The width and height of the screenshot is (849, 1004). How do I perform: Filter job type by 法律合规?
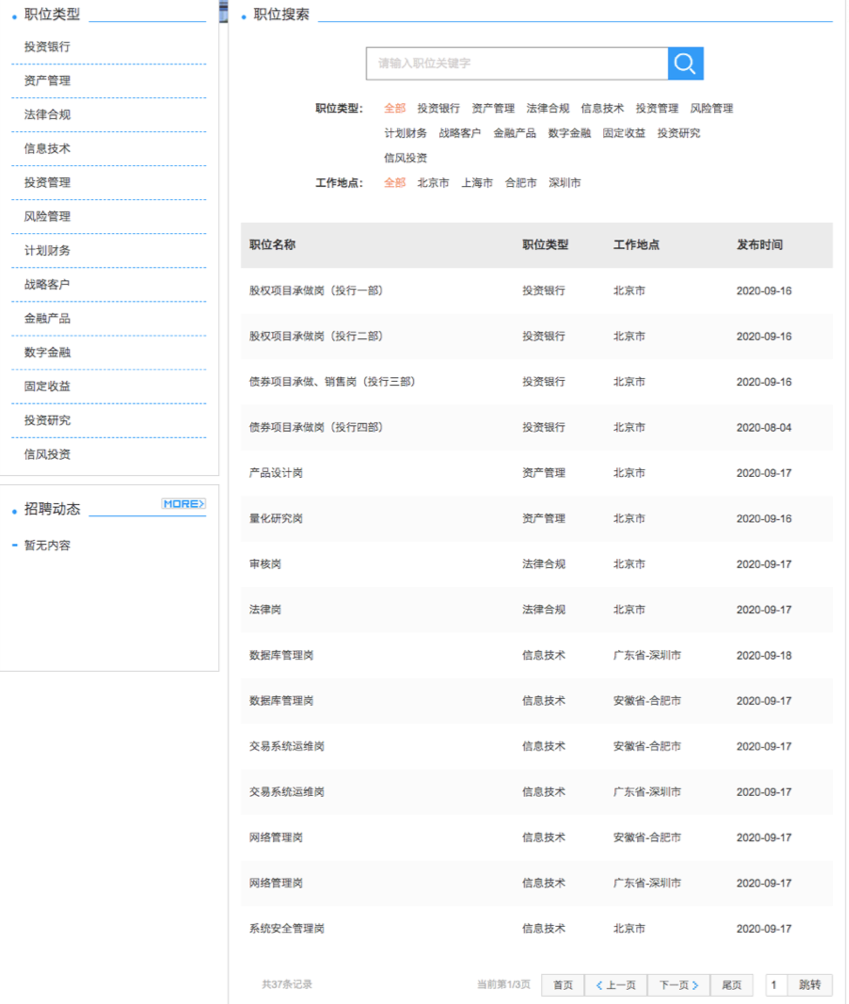tap(547, 108)
